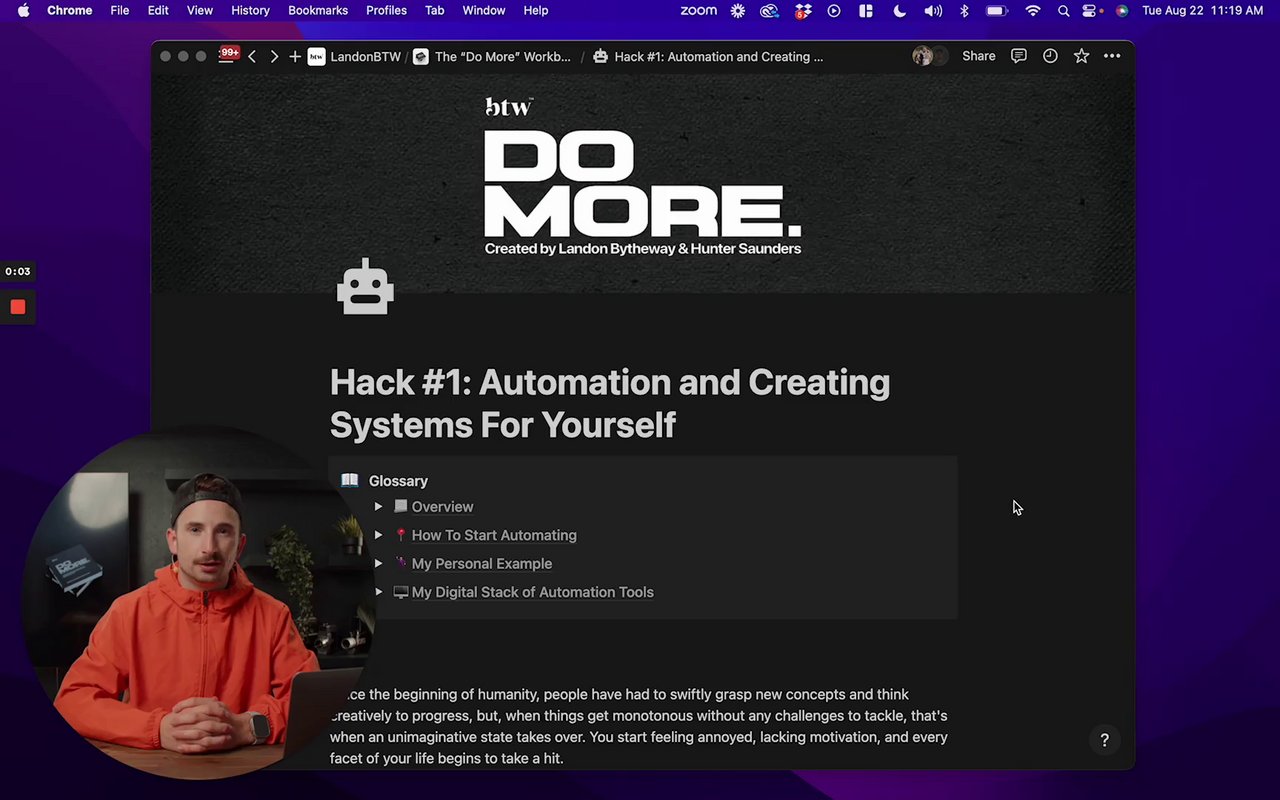Open page history with the clock icon
1280x800 pixels.
pos(1050,56)
